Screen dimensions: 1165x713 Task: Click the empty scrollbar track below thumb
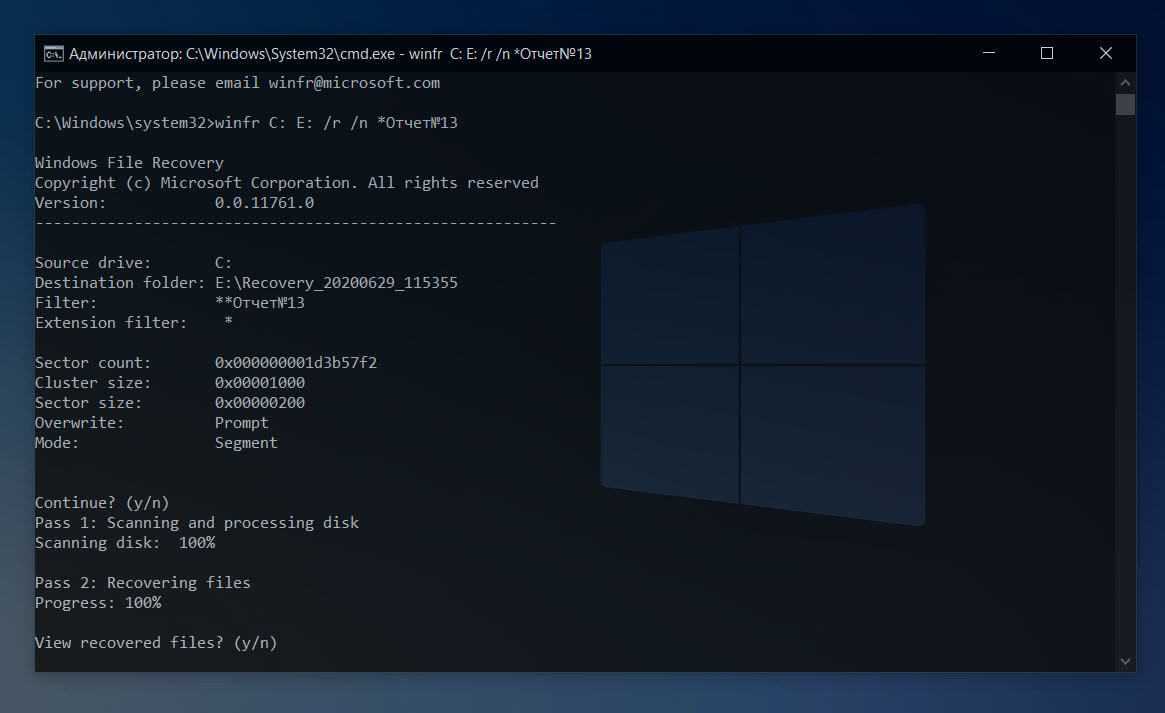[1125, 400]
